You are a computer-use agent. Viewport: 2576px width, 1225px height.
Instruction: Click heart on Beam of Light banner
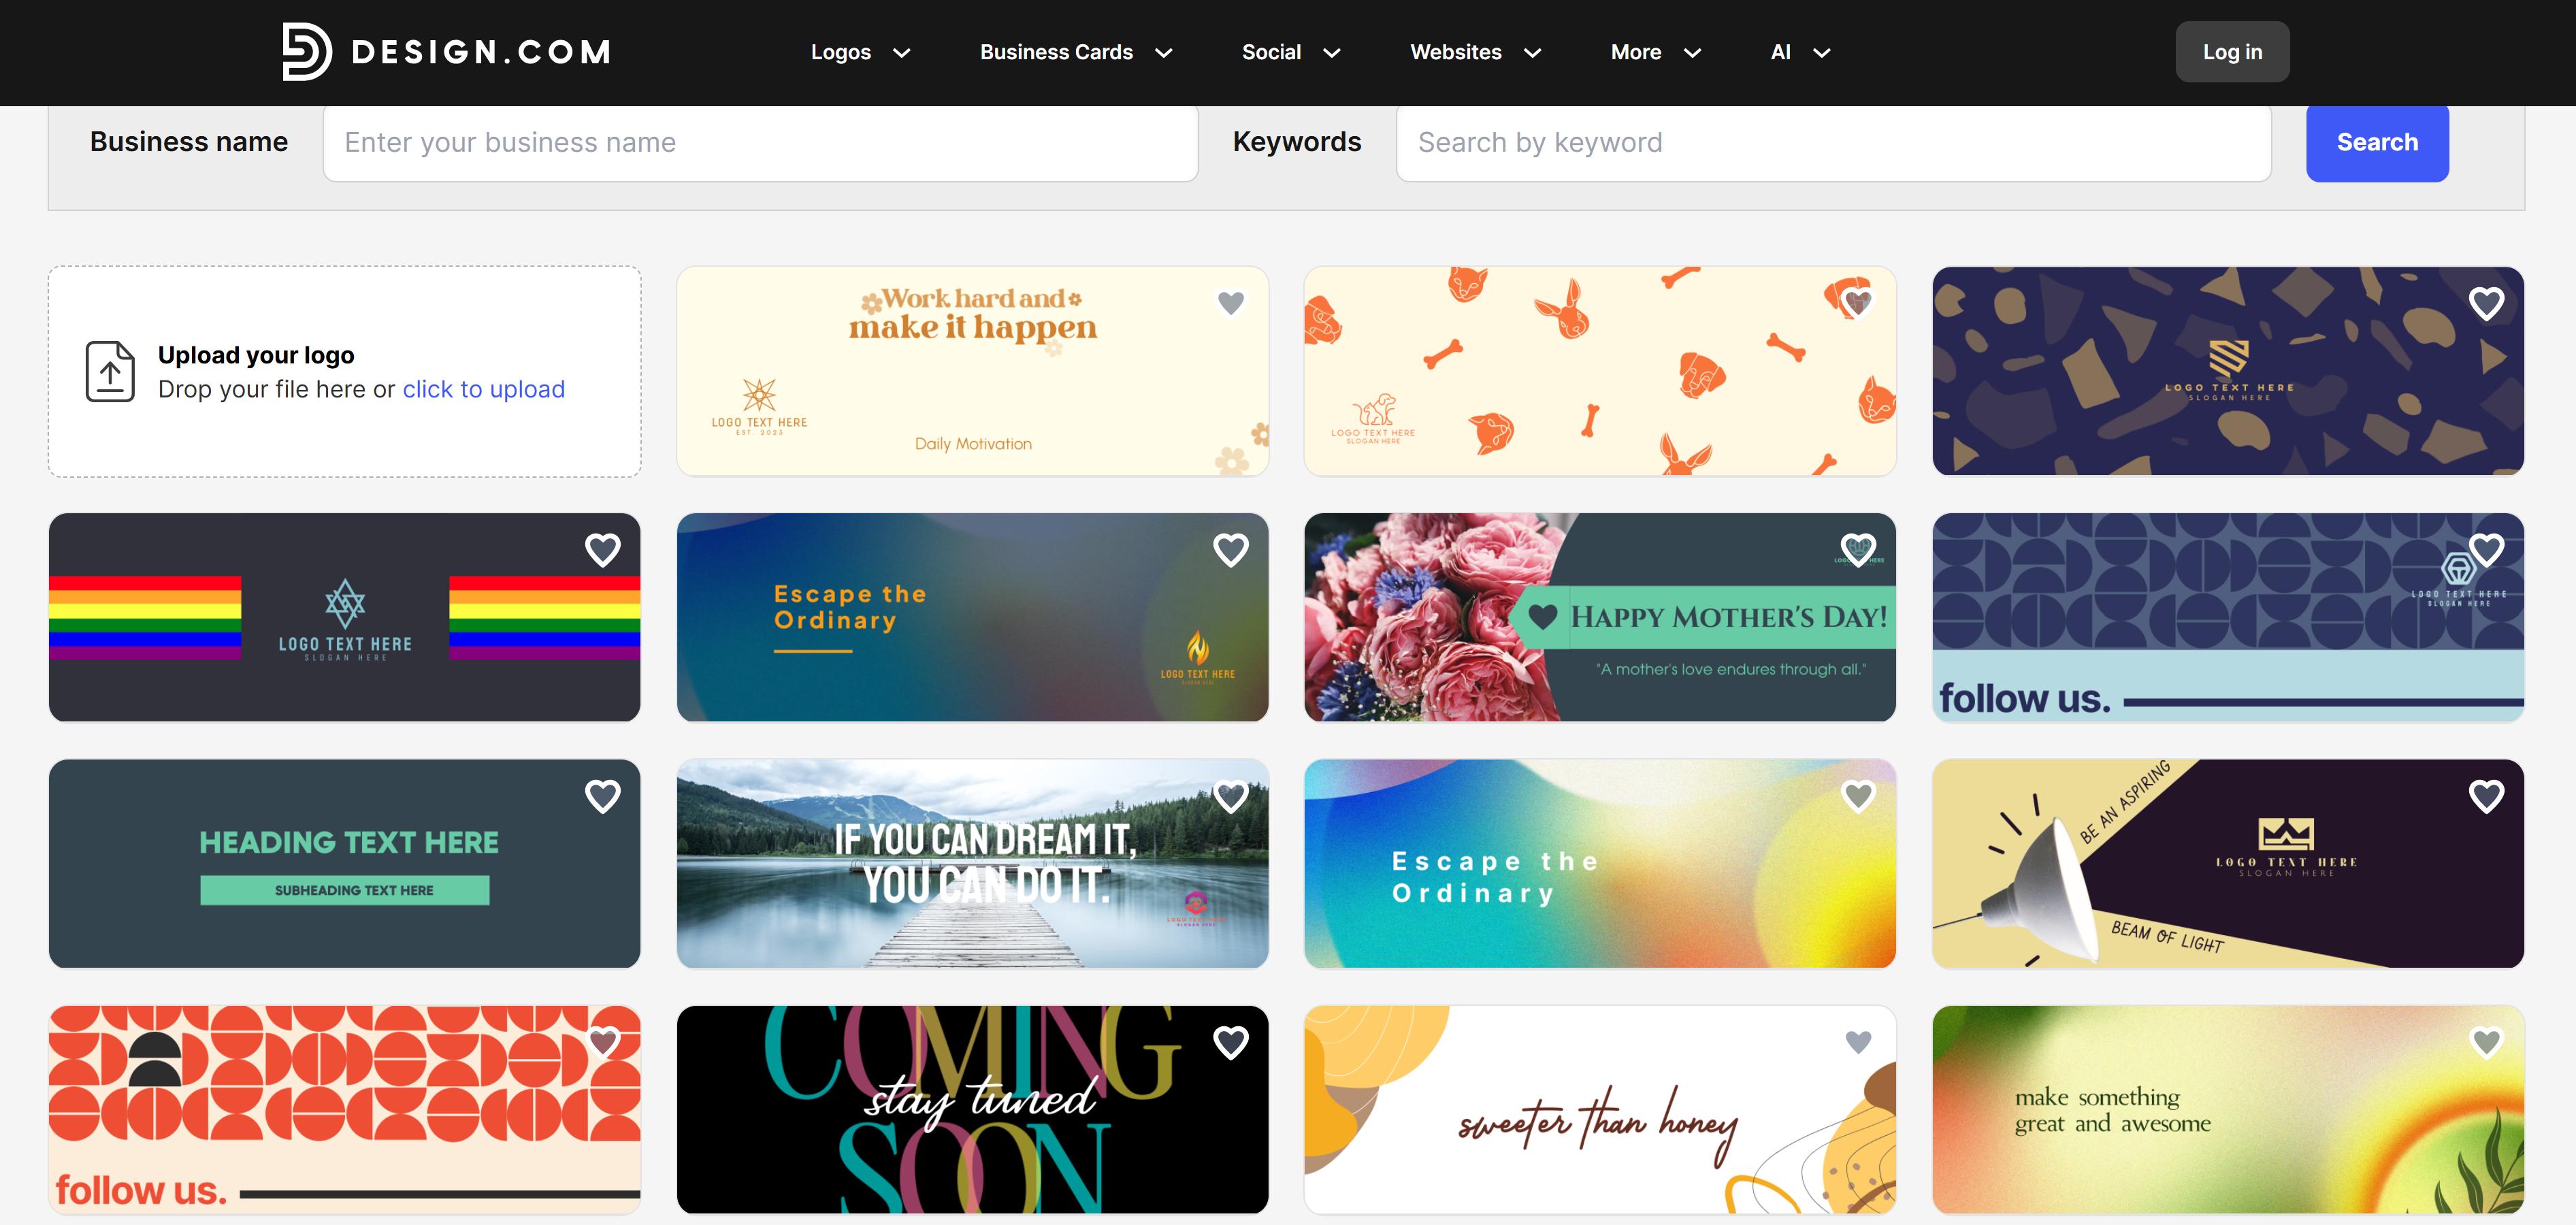2487,796
